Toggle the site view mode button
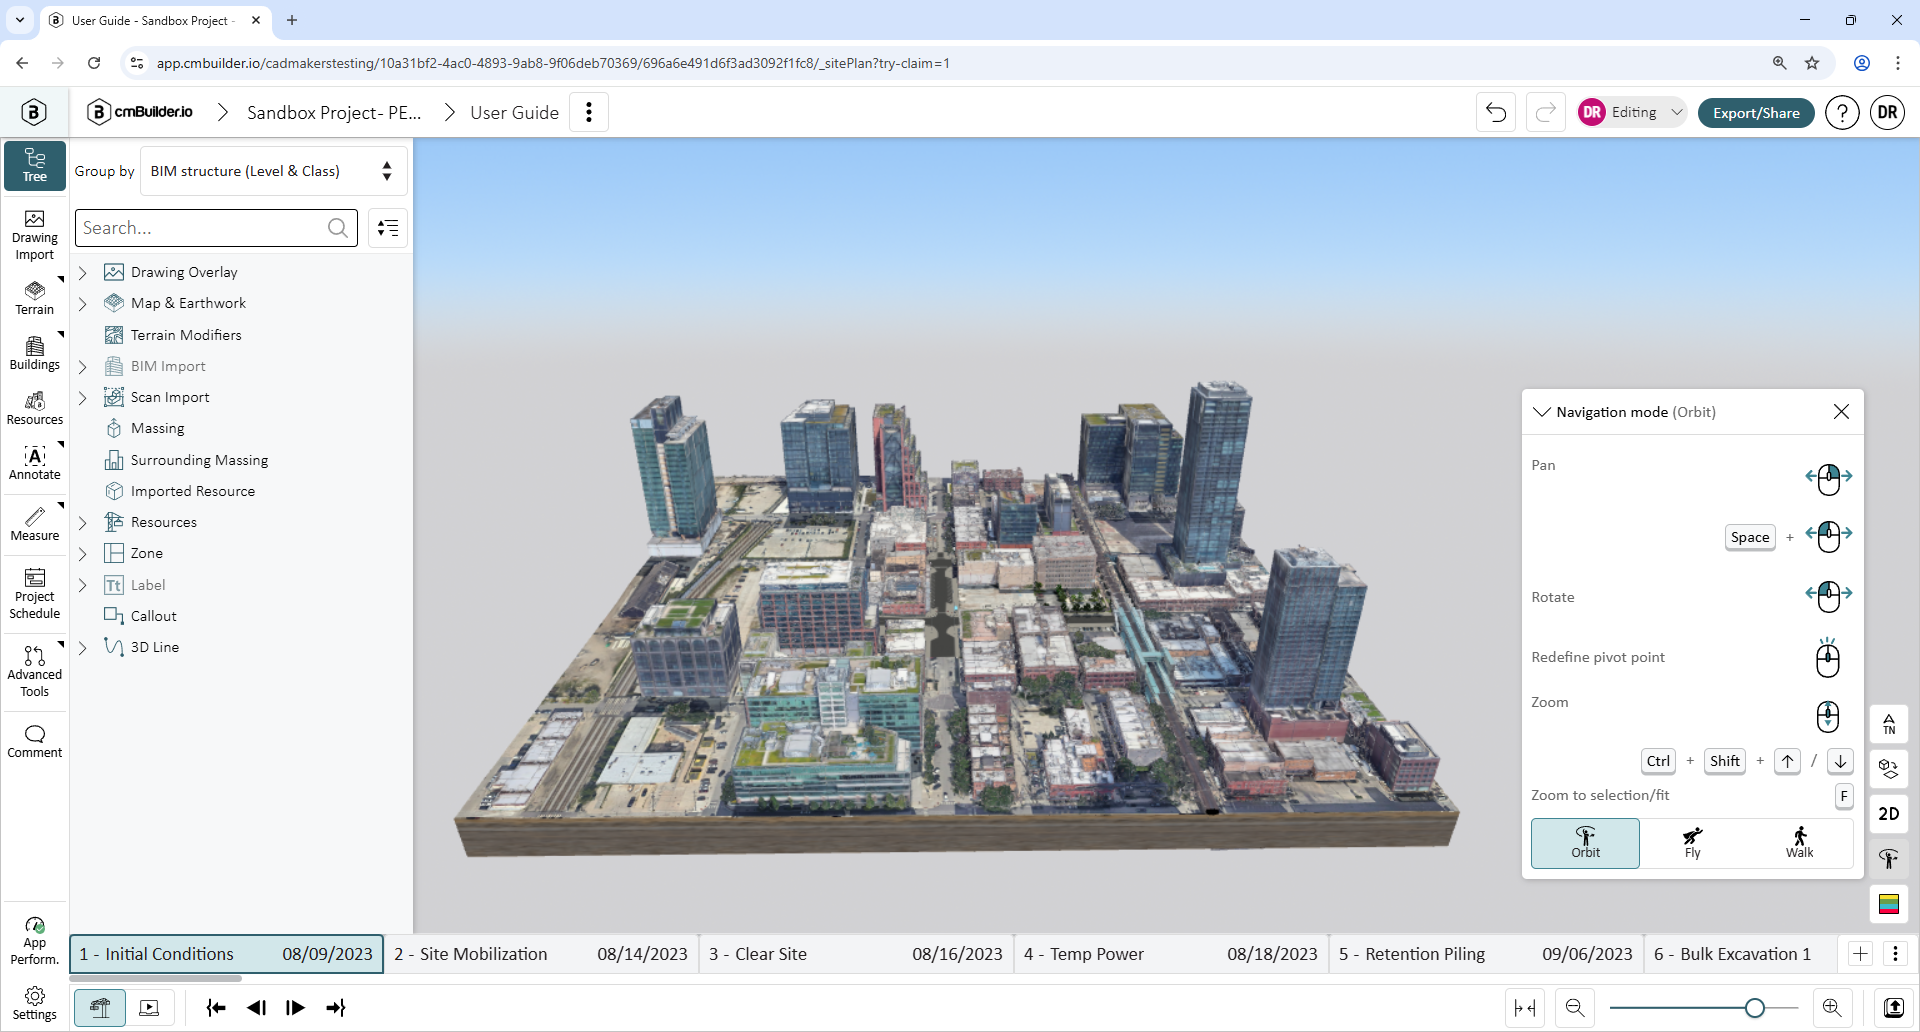This screenshot has height=1032, width=1920. pos(100,1008)
